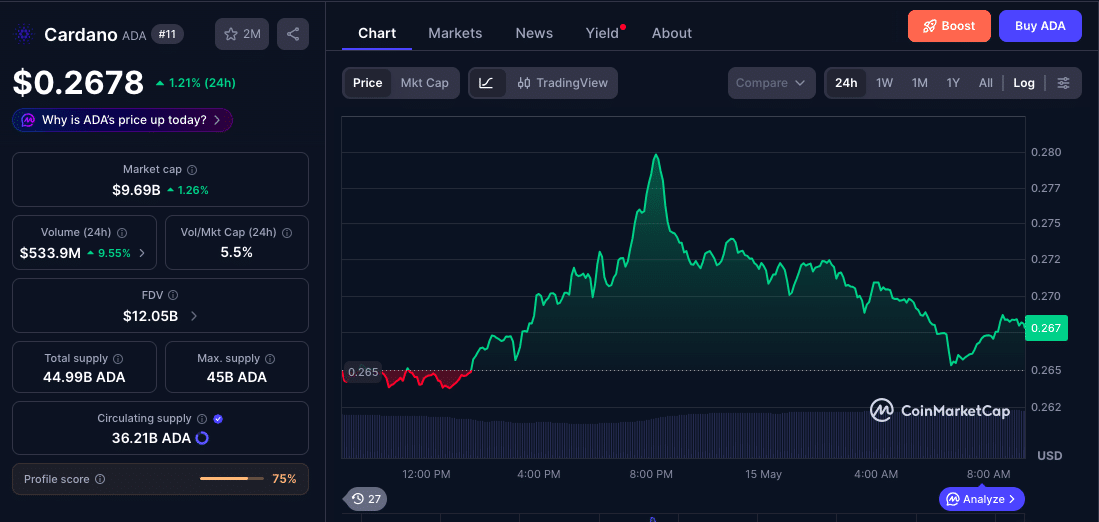Open the About tab
1099x522 pixels.
point(671,33)
